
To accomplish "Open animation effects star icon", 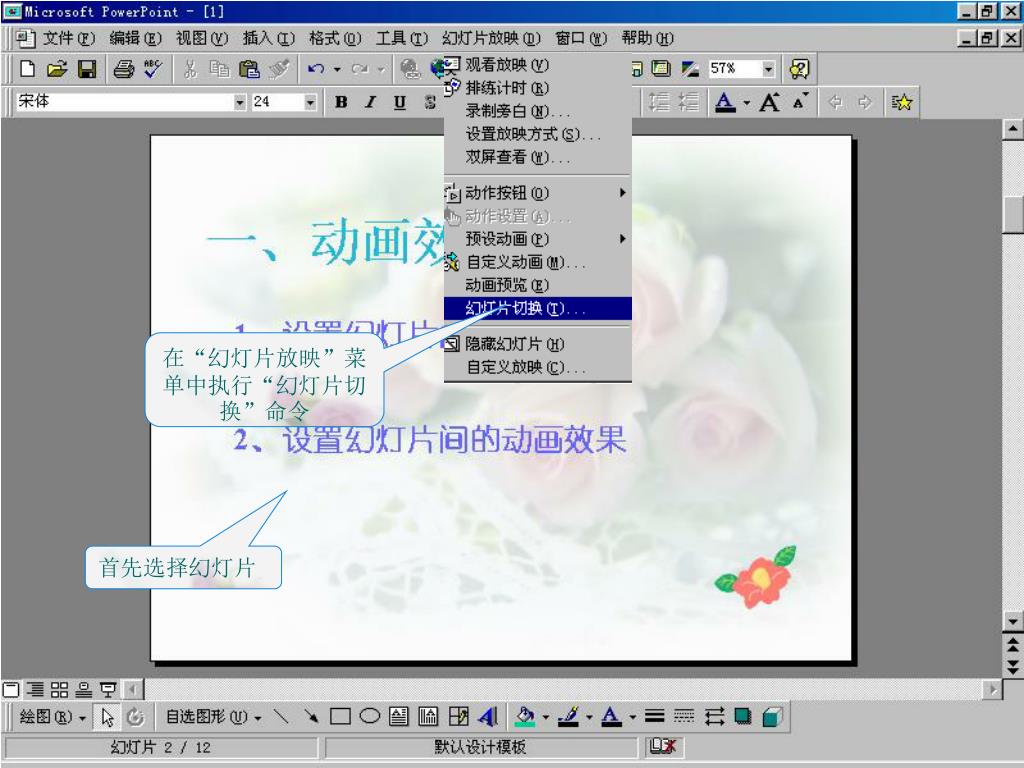I will coord(902,102).
